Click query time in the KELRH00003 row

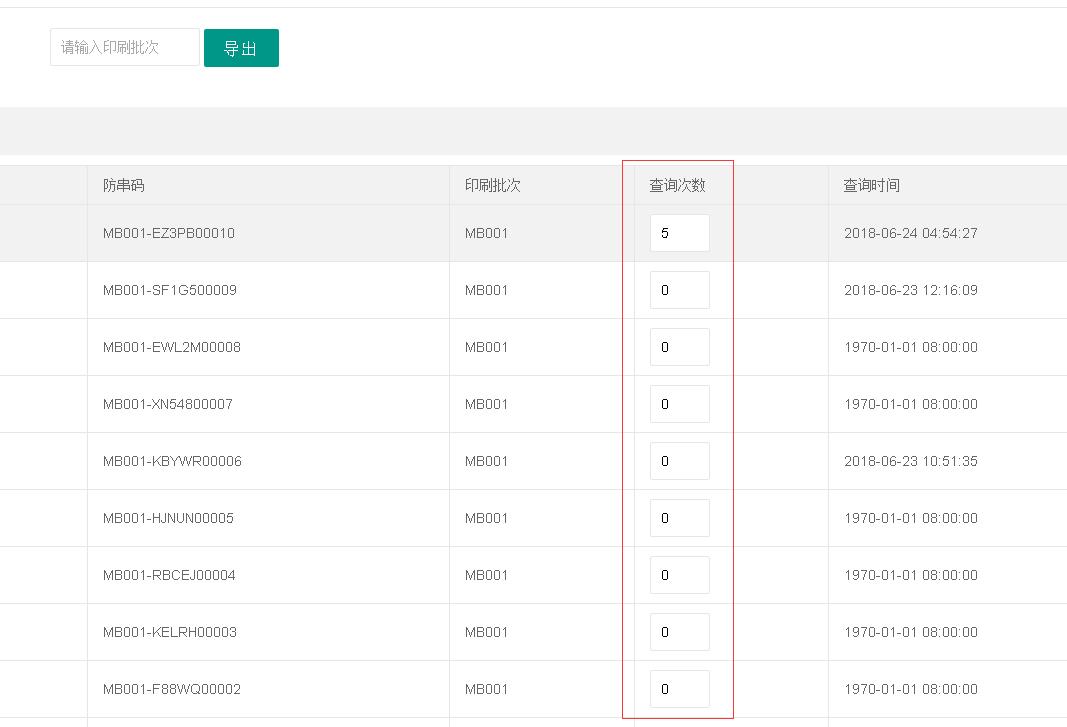tap(910, 632)
